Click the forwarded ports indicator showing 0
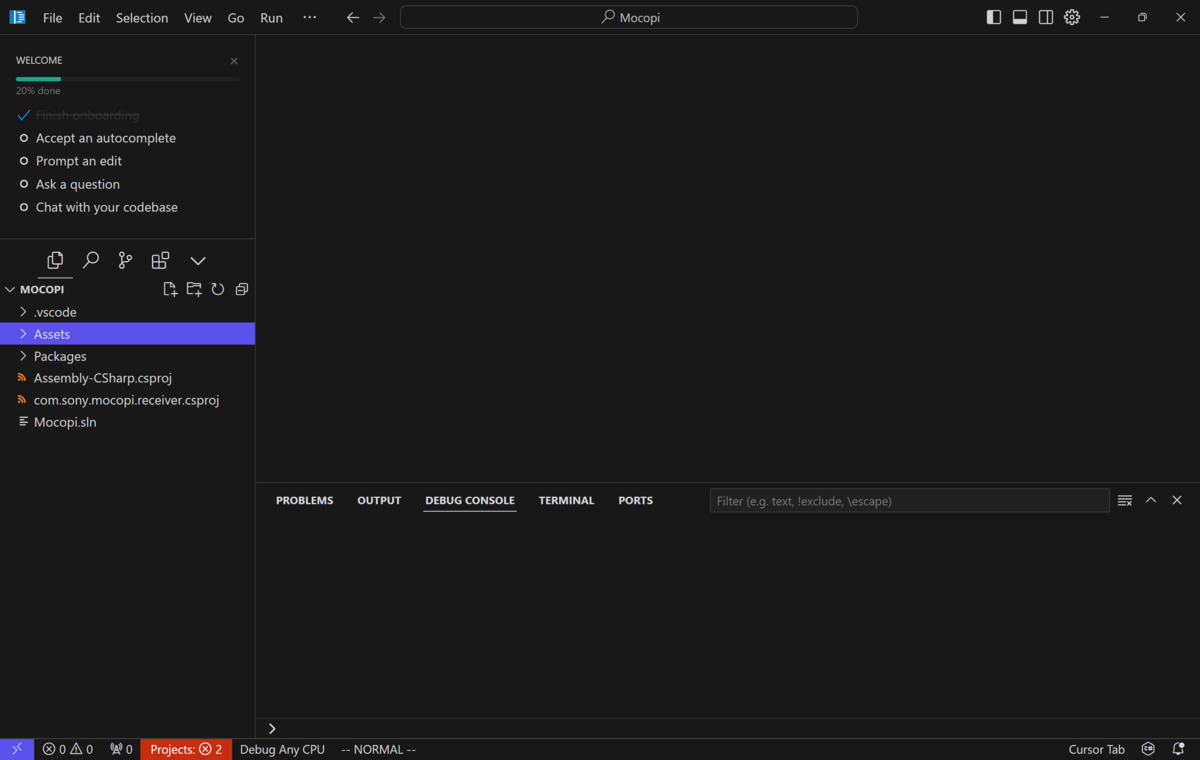This screenshot has height=760, width=1200. pyautogui.click(x=121, y=749)
